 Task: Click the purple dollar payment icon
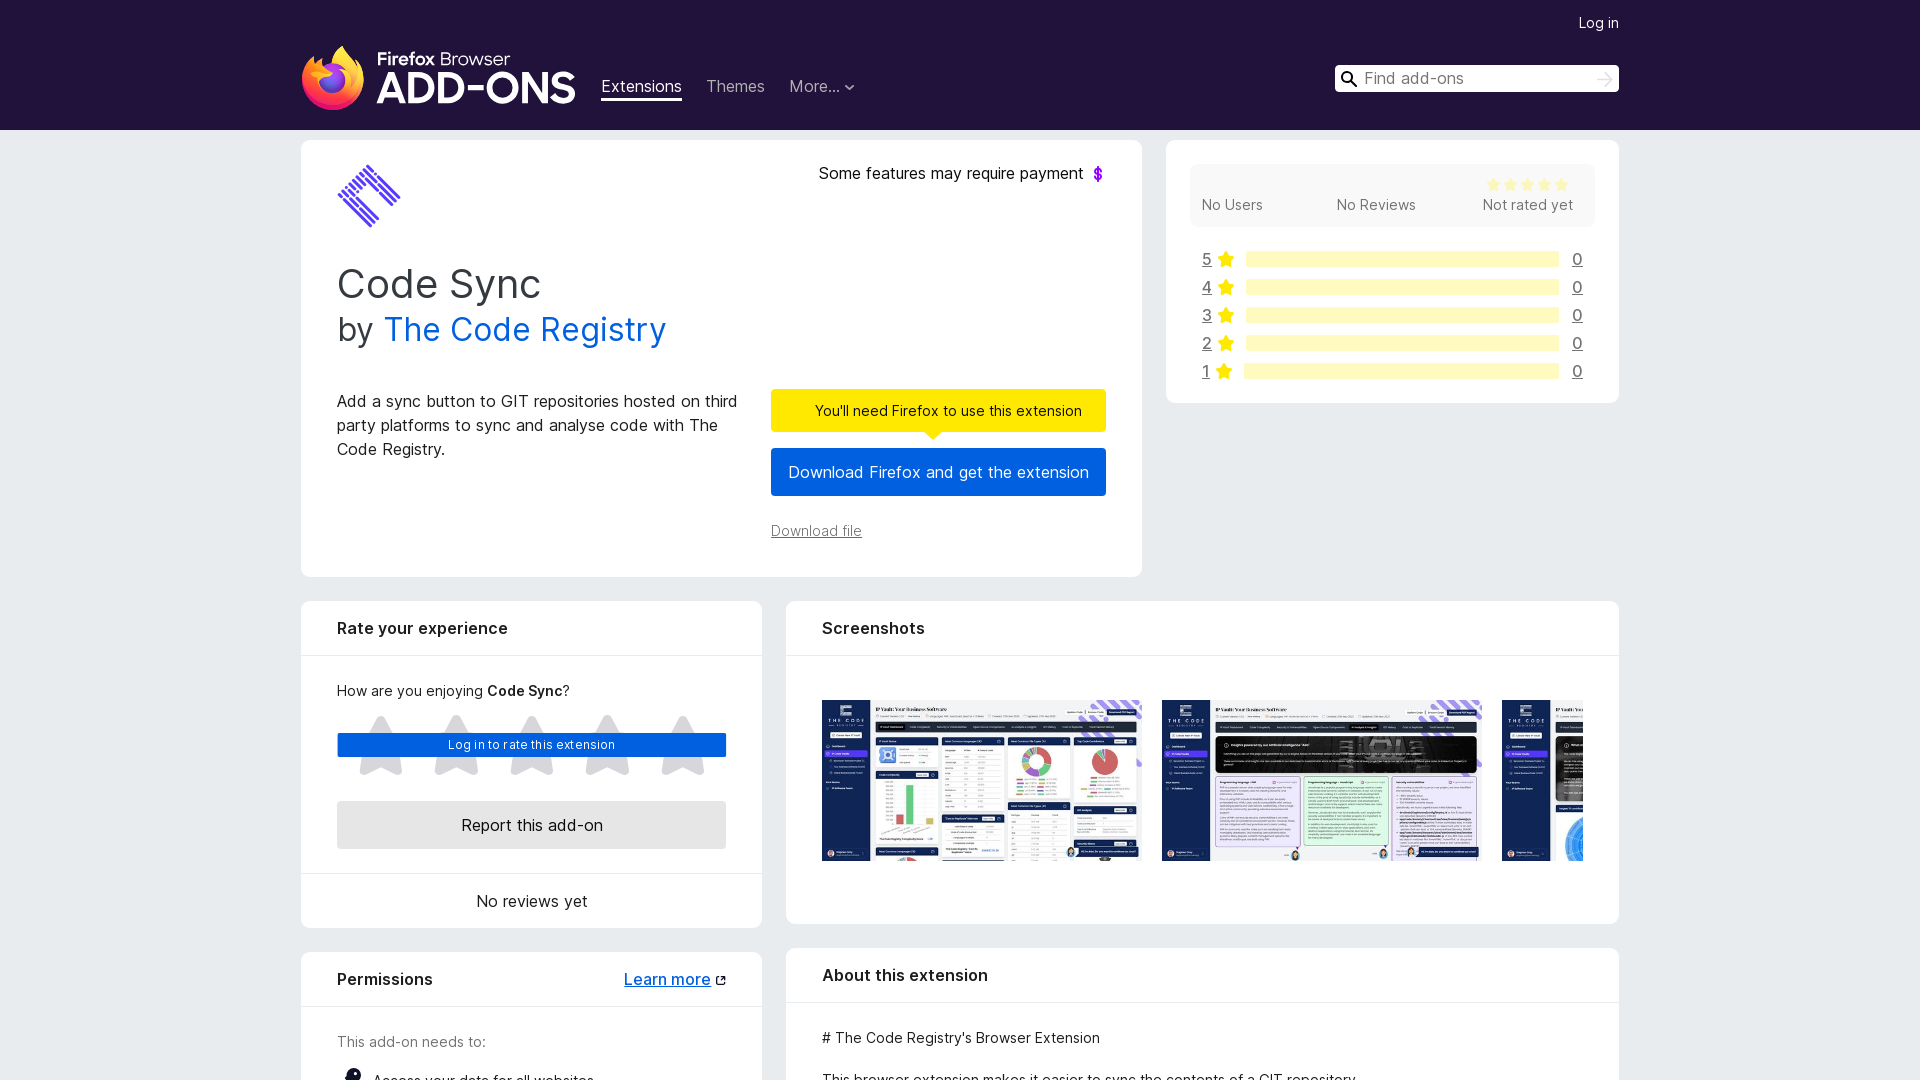coord(1098,174)
